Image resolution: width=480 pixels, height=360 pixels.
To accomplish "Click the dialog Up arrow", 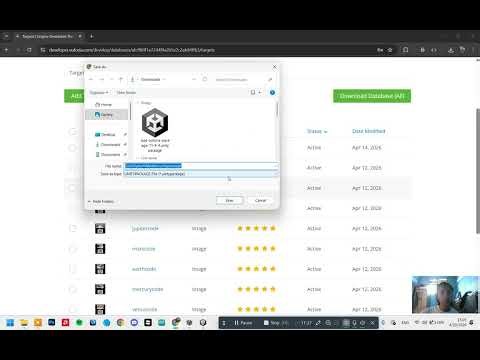I will pyautogui.click(x=121, y=79).
